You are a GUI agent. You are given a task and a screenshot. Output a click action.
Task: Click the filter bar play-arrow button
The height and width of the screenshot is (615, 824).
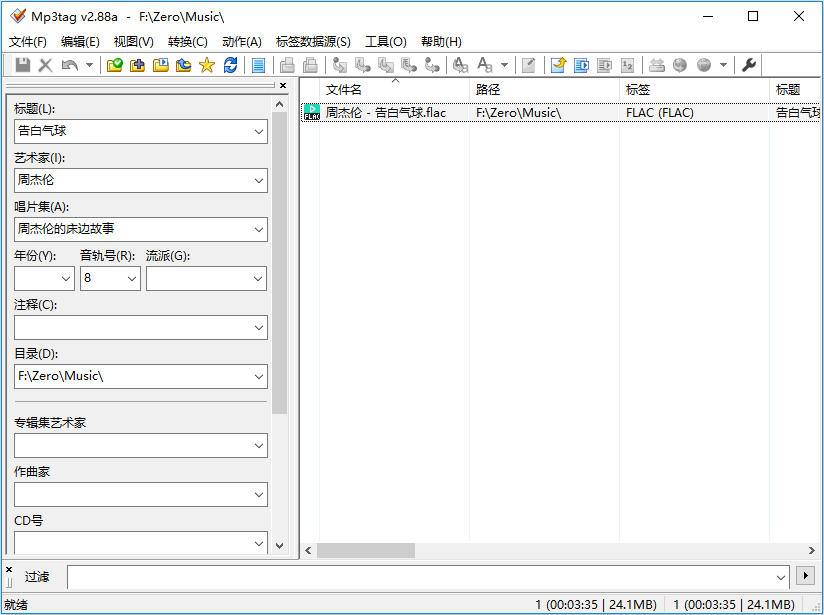806,576
